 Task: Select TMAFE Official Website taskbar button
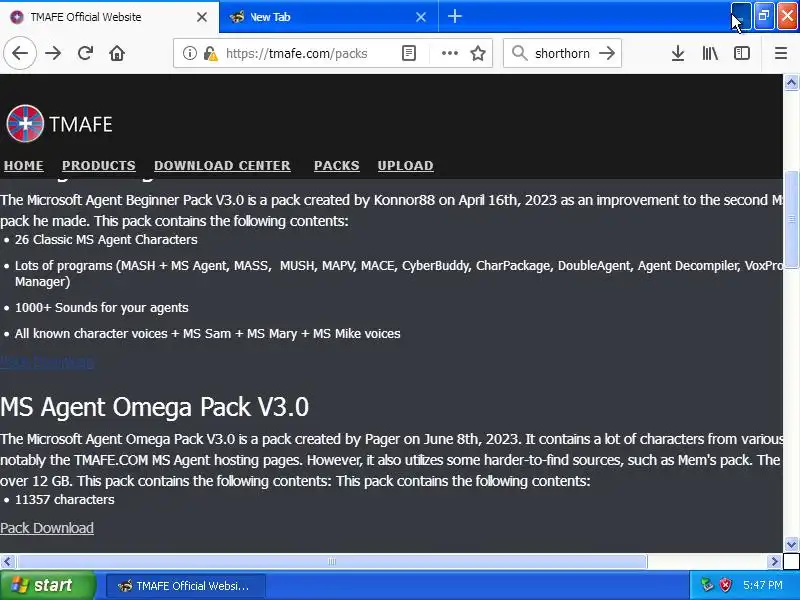[186, 586]
